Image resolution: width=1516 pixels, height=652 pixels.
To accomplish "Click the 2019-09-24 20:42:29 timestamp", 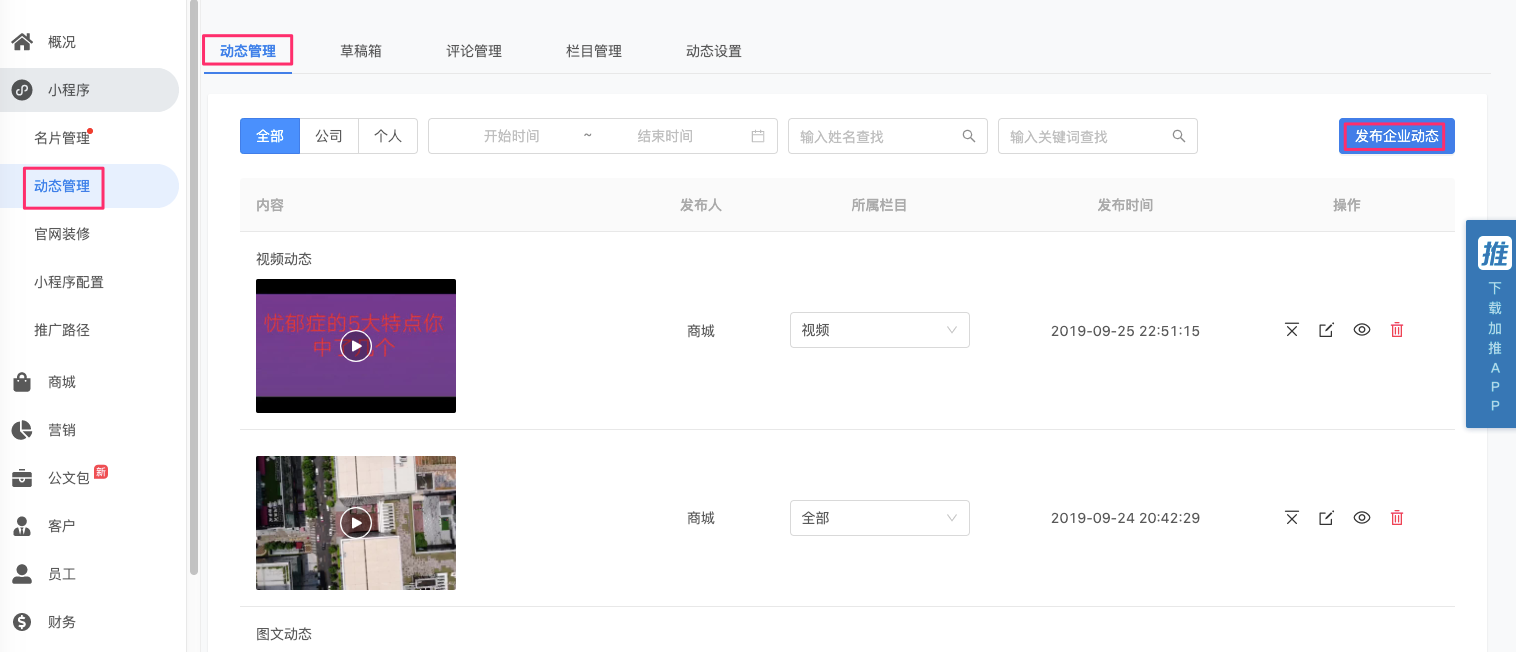I will coord(1125,518).
